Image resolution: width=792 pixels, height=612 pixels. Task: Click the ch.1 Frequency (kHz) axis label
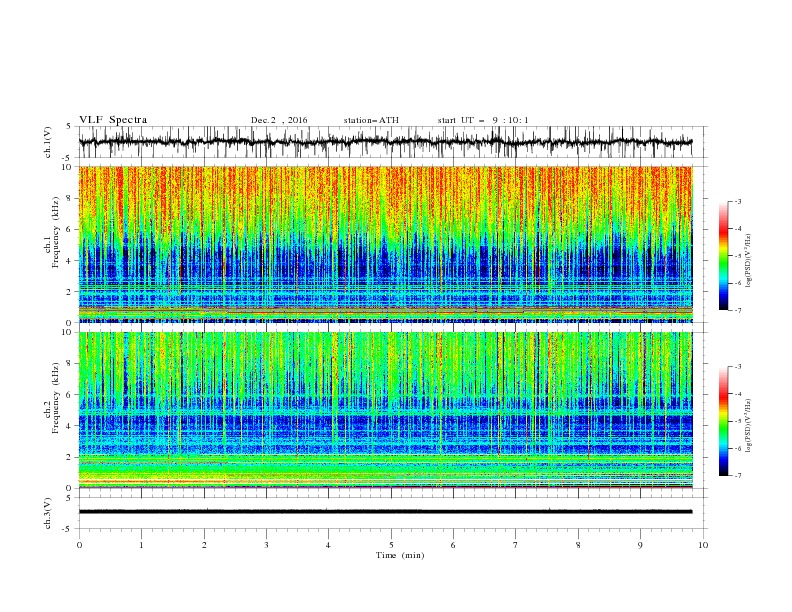pos(52,231)
